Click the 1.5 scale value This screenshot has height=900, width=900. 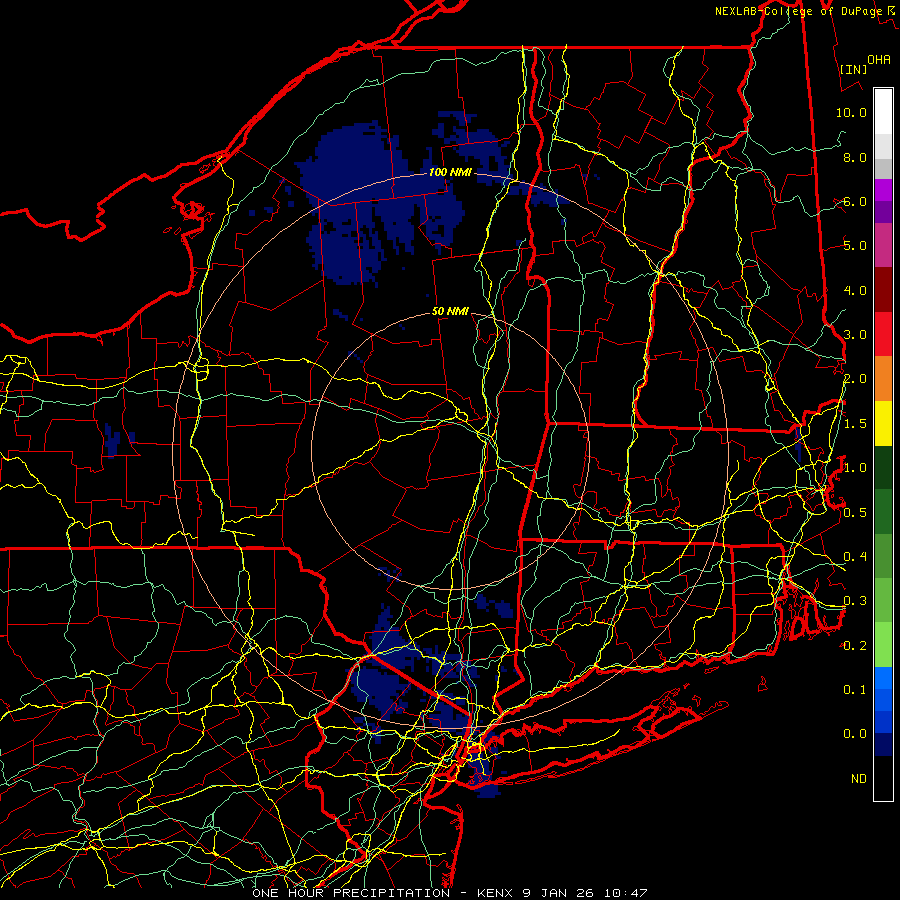(x=855, y=424)
